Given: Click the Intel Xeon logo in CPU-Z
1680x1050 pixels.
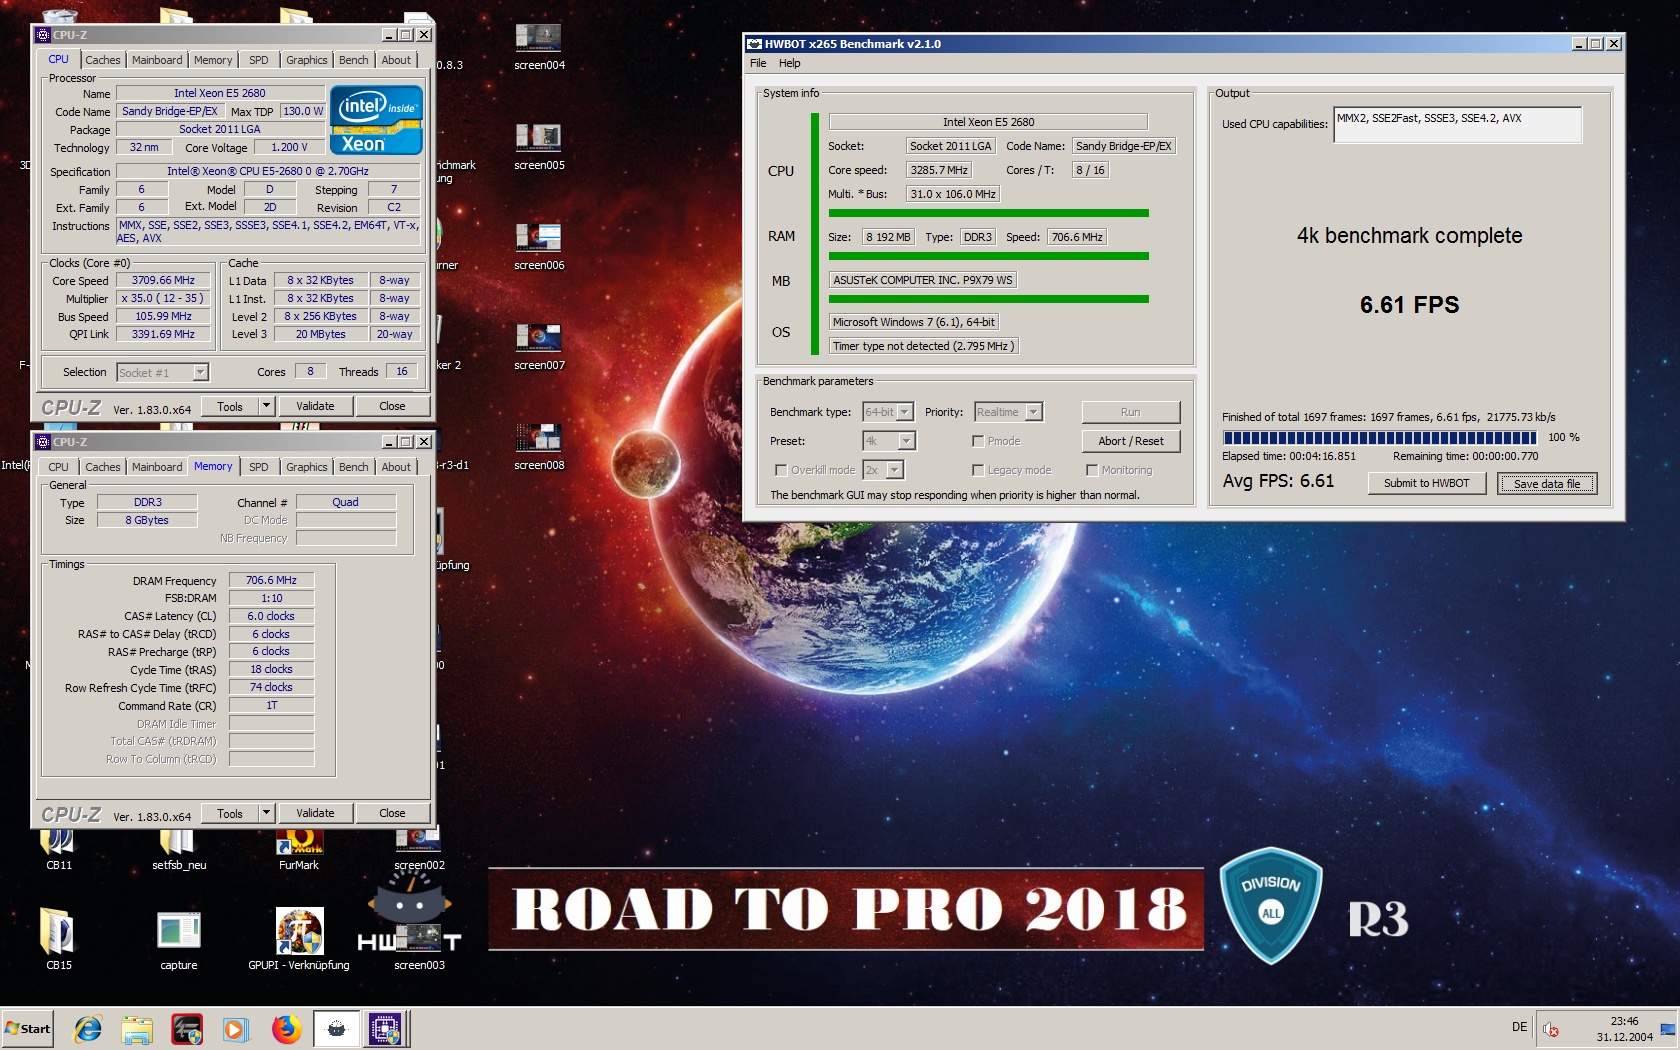Looking at the screenshot, I should (377, 119).
